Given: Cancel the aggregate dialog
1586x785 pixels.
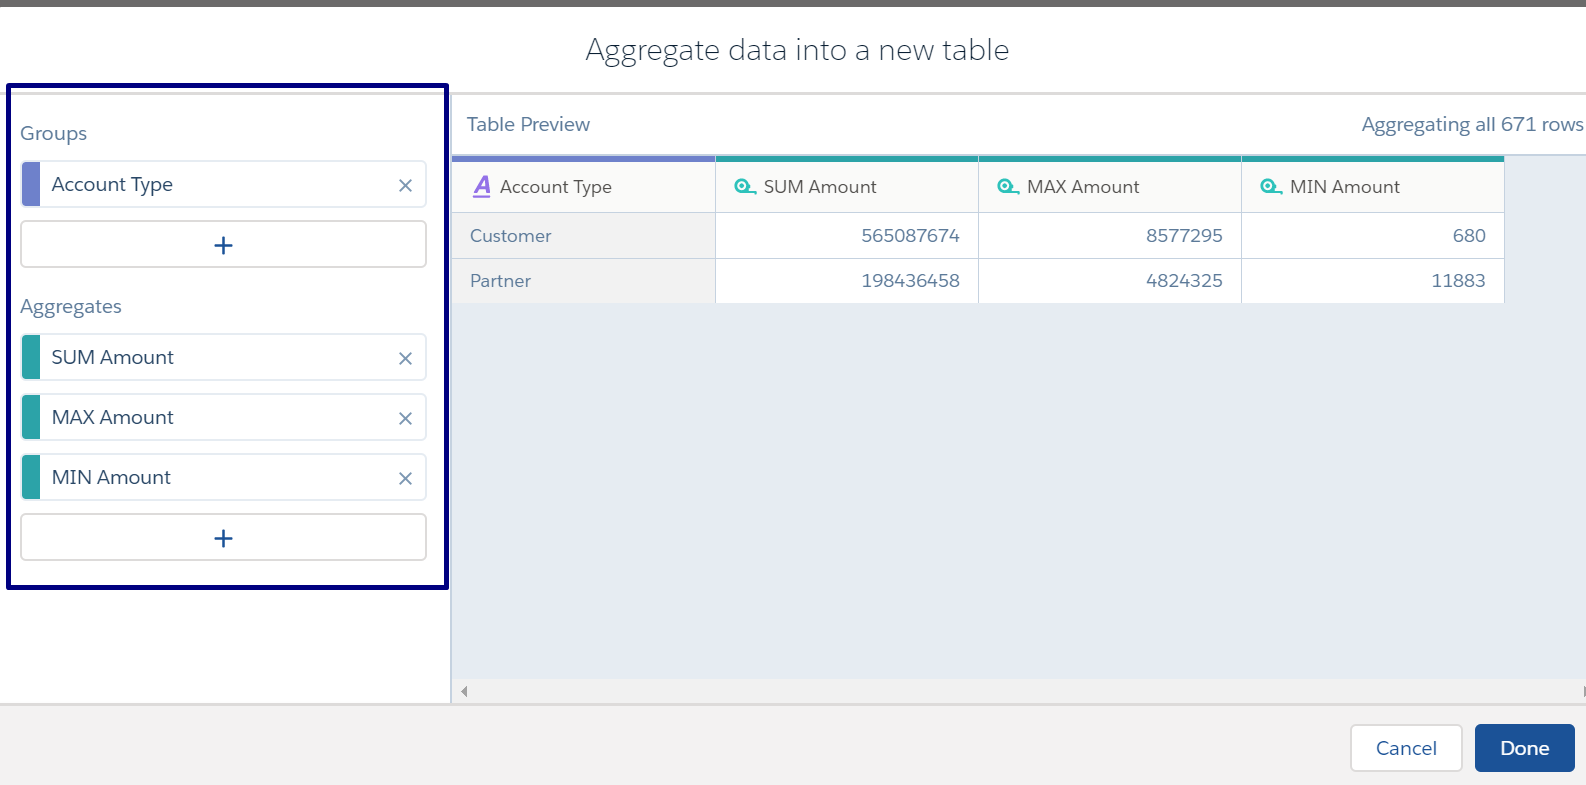Looking at the screenshot, I should 1405,748.
